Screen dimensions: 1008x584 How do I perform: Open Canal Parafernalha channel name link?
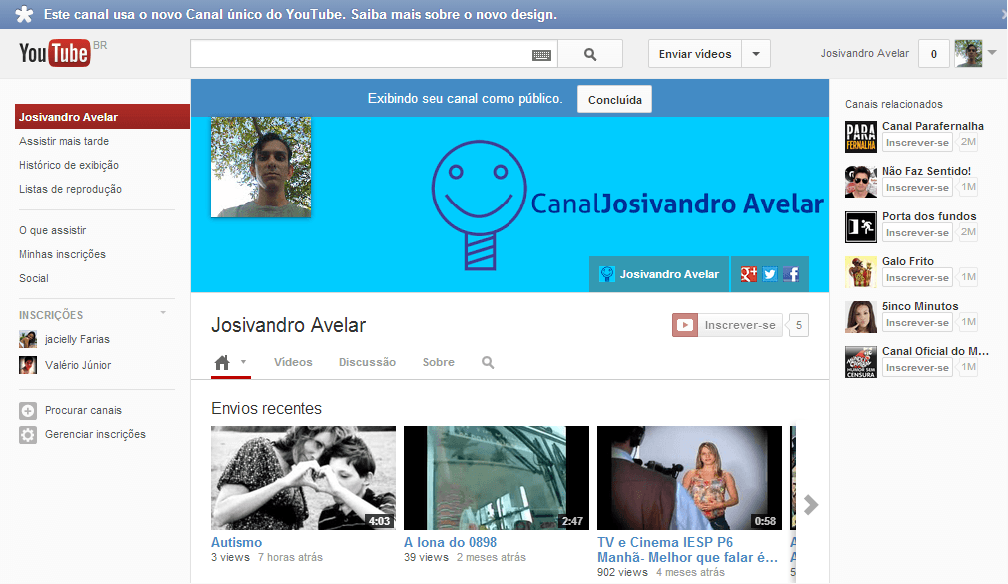pyautogui.click(x=933, y=126)
